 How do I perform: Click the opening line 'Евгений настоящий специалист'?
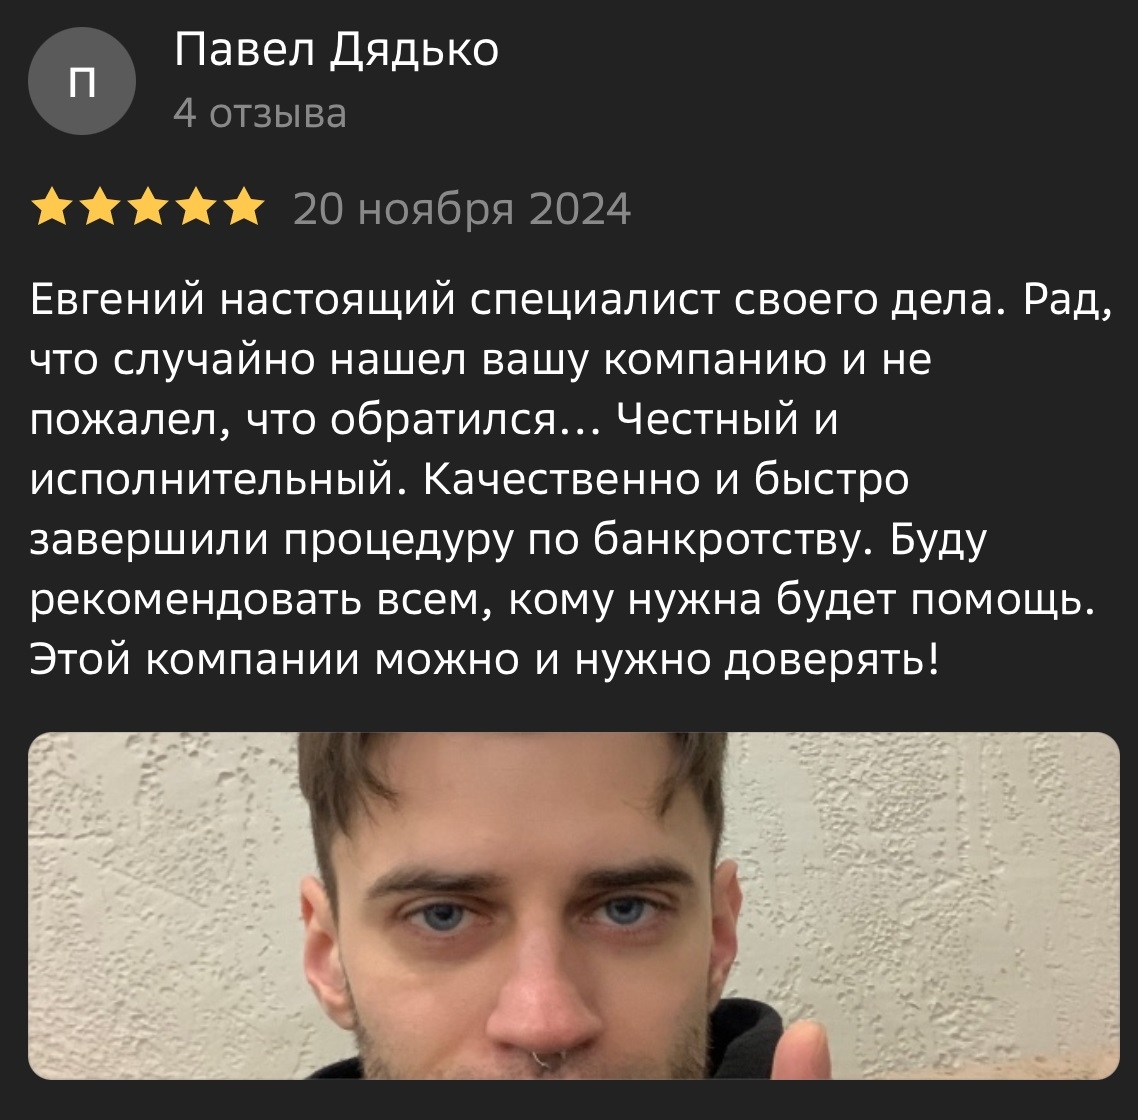tap(374, 301)
